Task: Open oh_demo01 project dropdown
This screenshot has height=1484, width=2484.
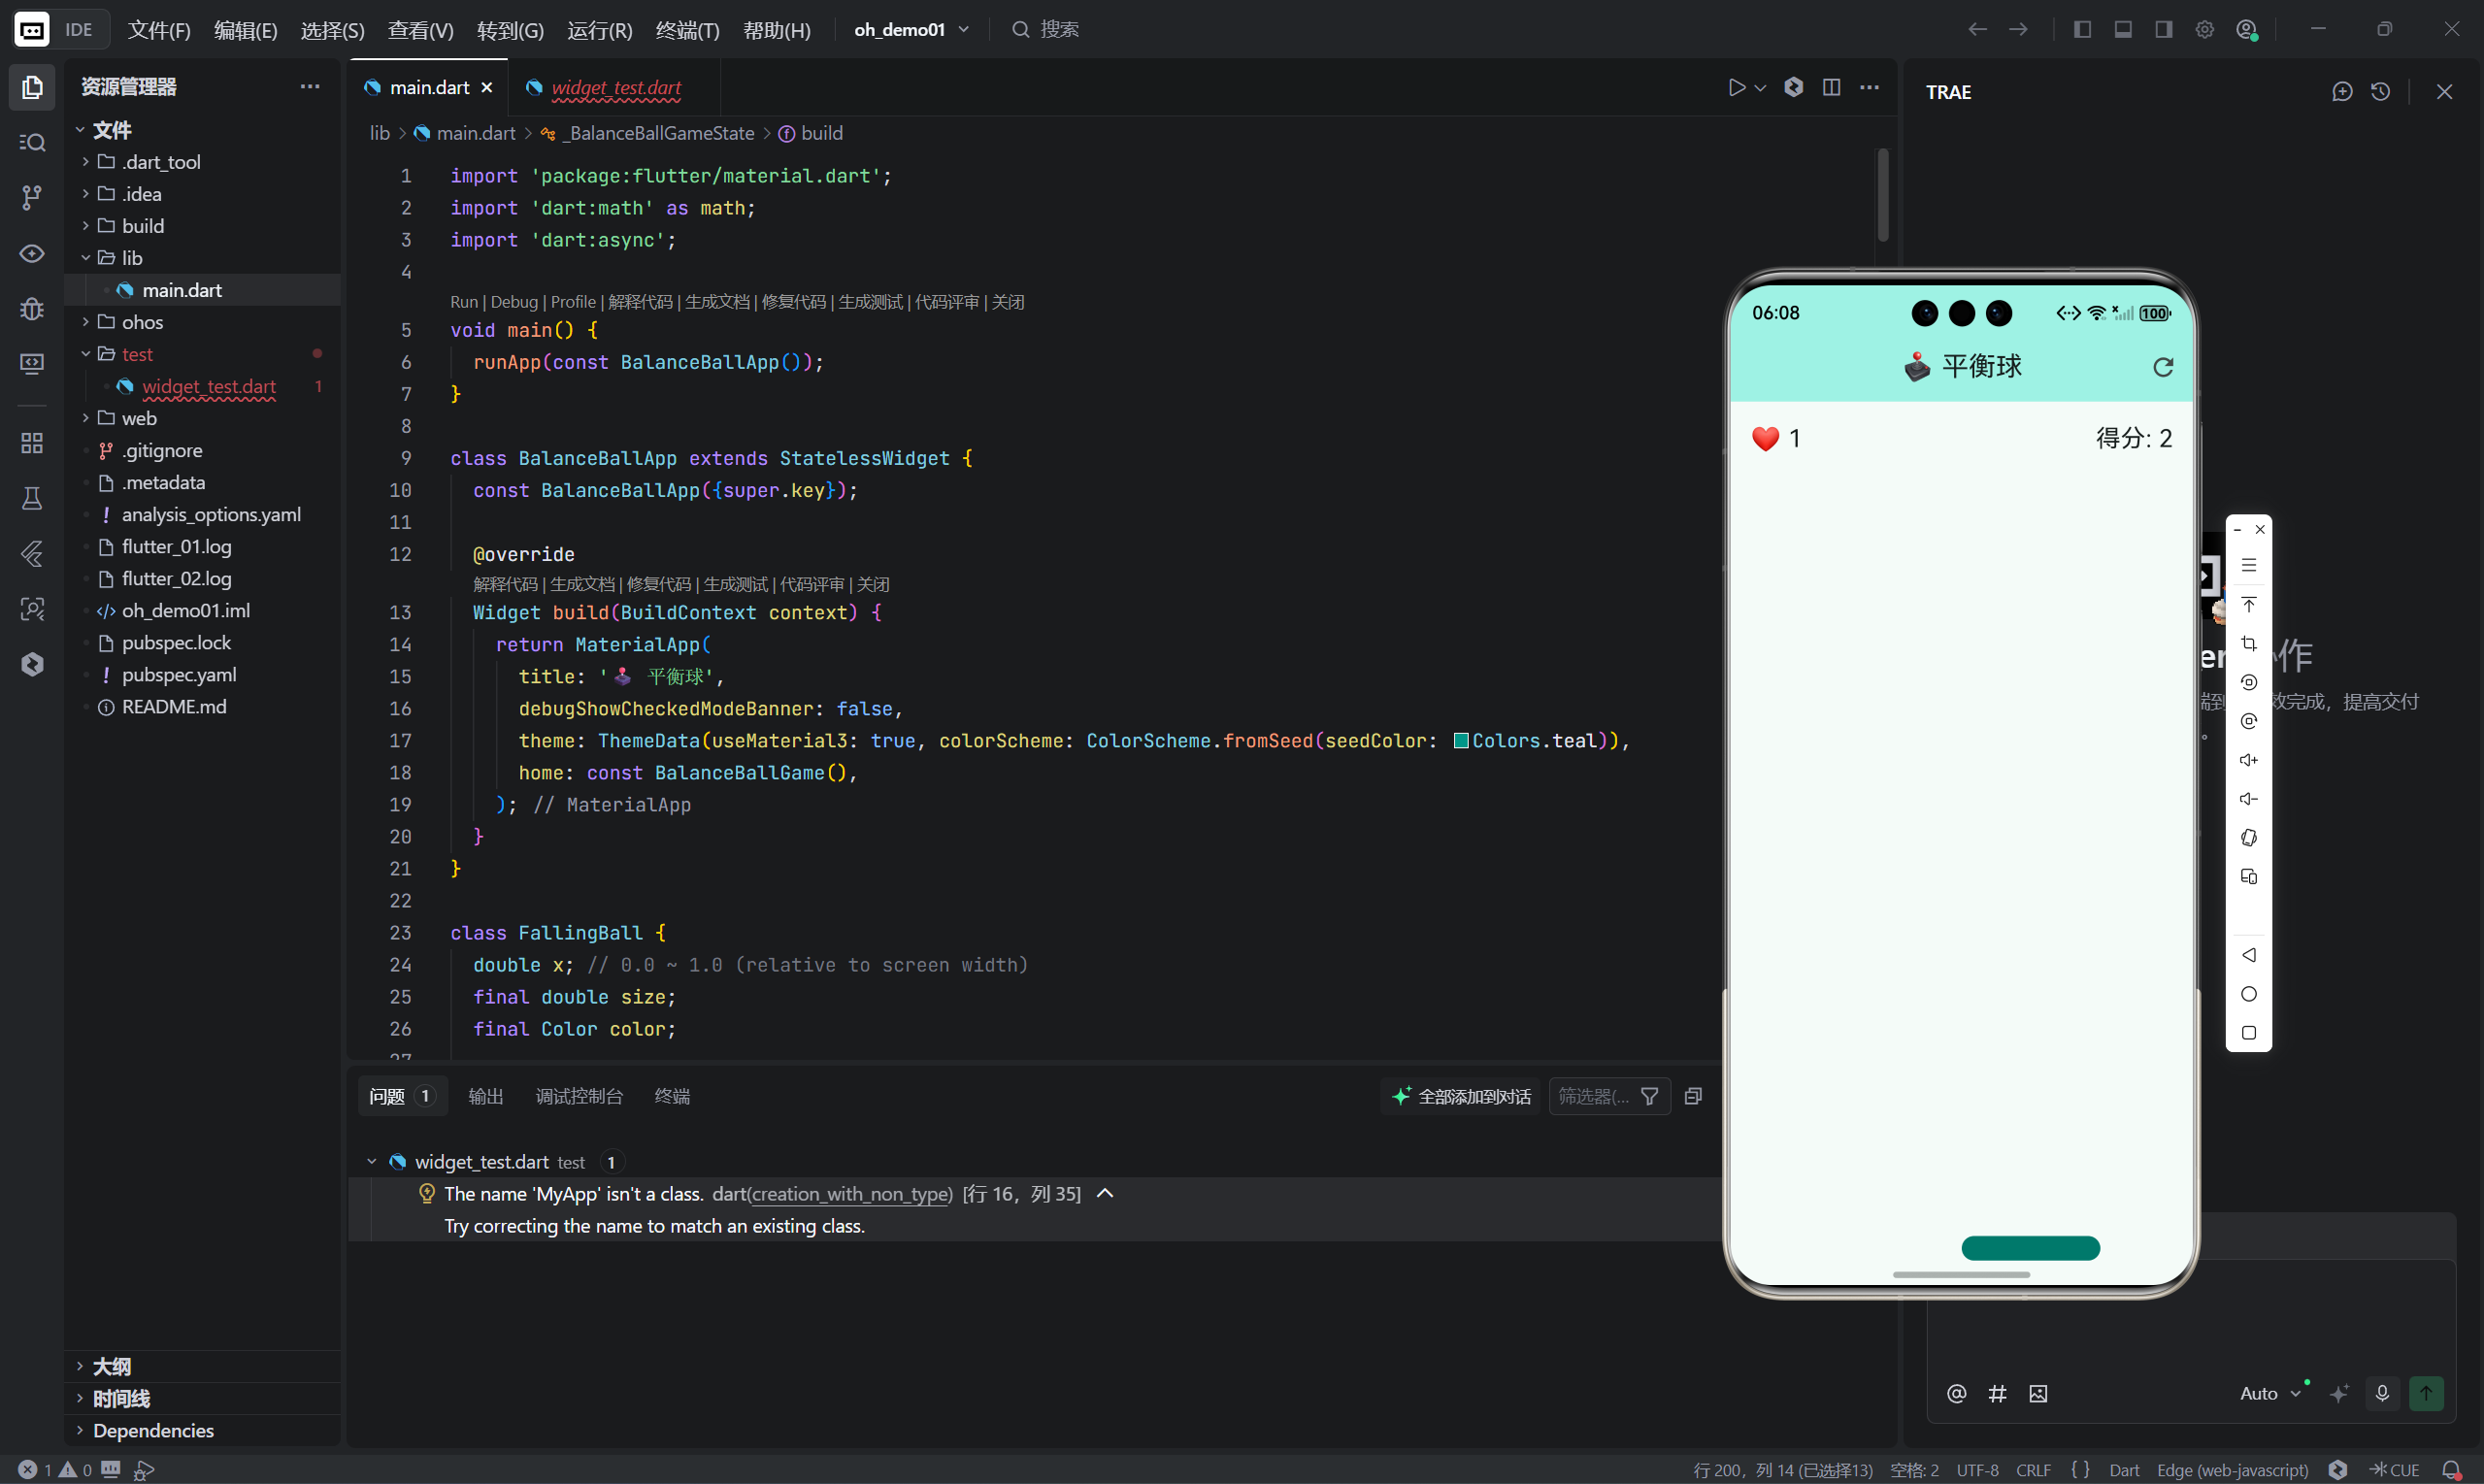Action: point(911,30)
